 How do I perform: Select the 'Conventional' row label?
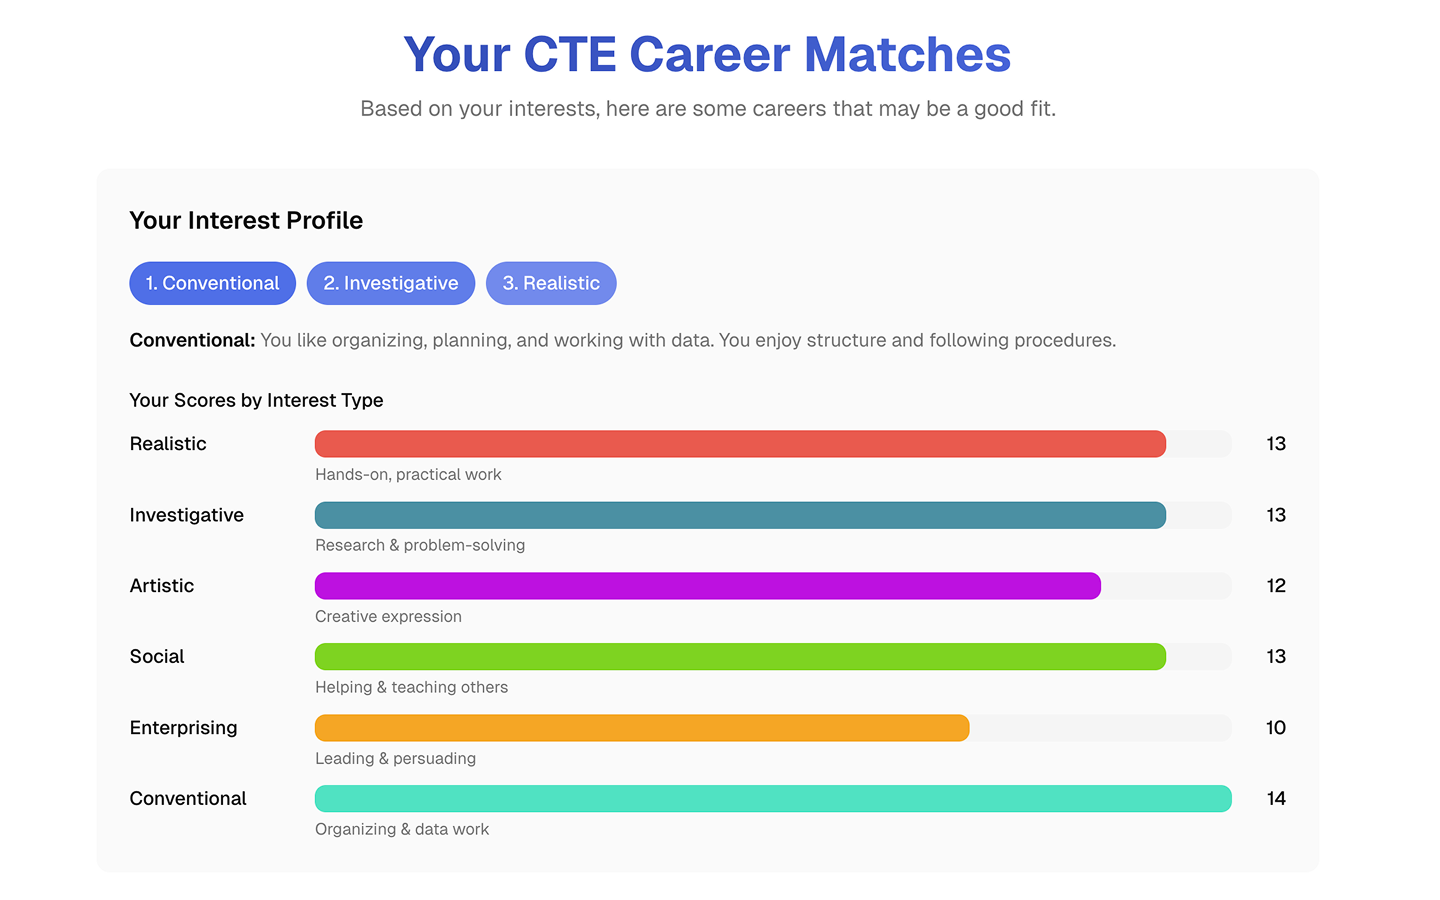click(x=187, y=798)
